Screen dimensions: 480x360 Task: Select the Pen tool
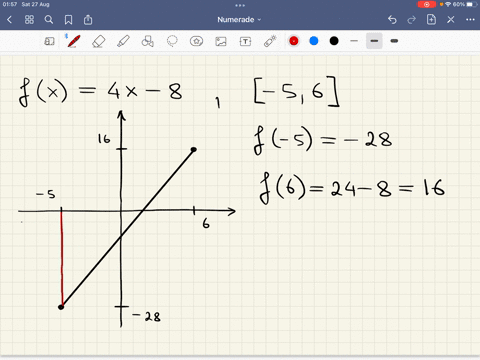73,41
